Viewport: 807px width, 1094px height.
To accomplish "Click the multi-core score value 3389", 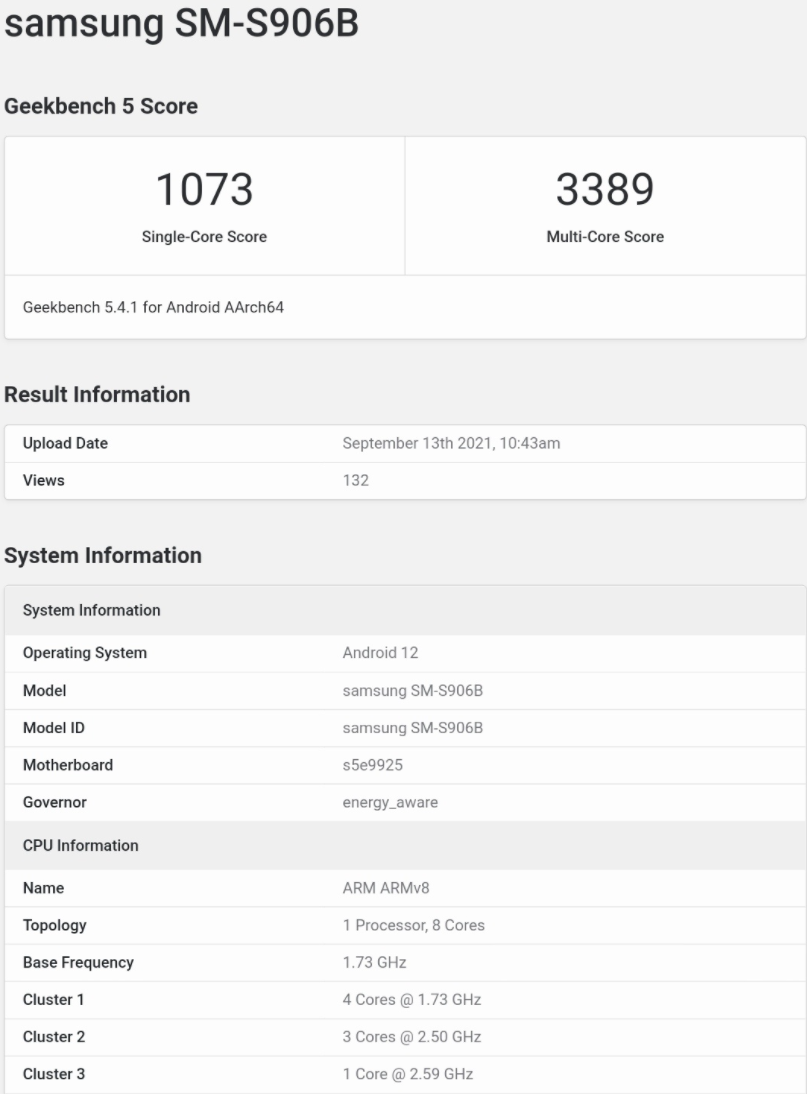I will (605, 189).
